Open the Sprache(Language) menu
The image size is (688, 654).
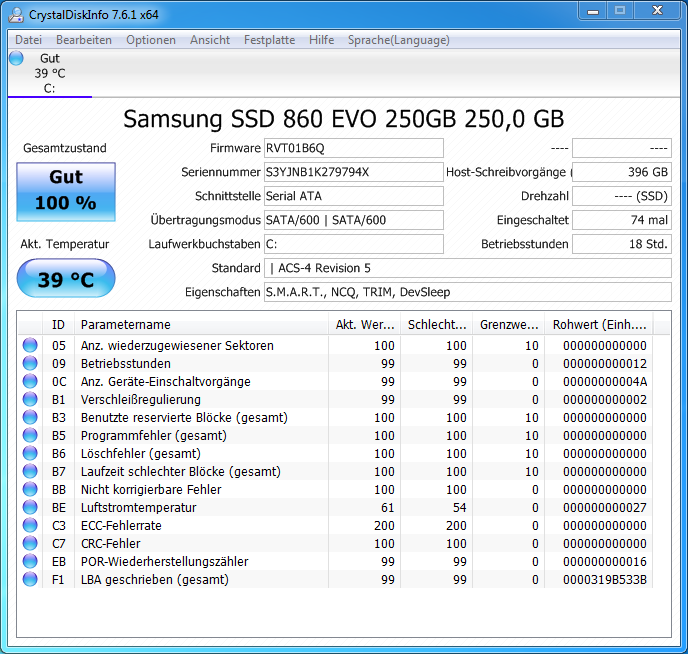[398, 40]
